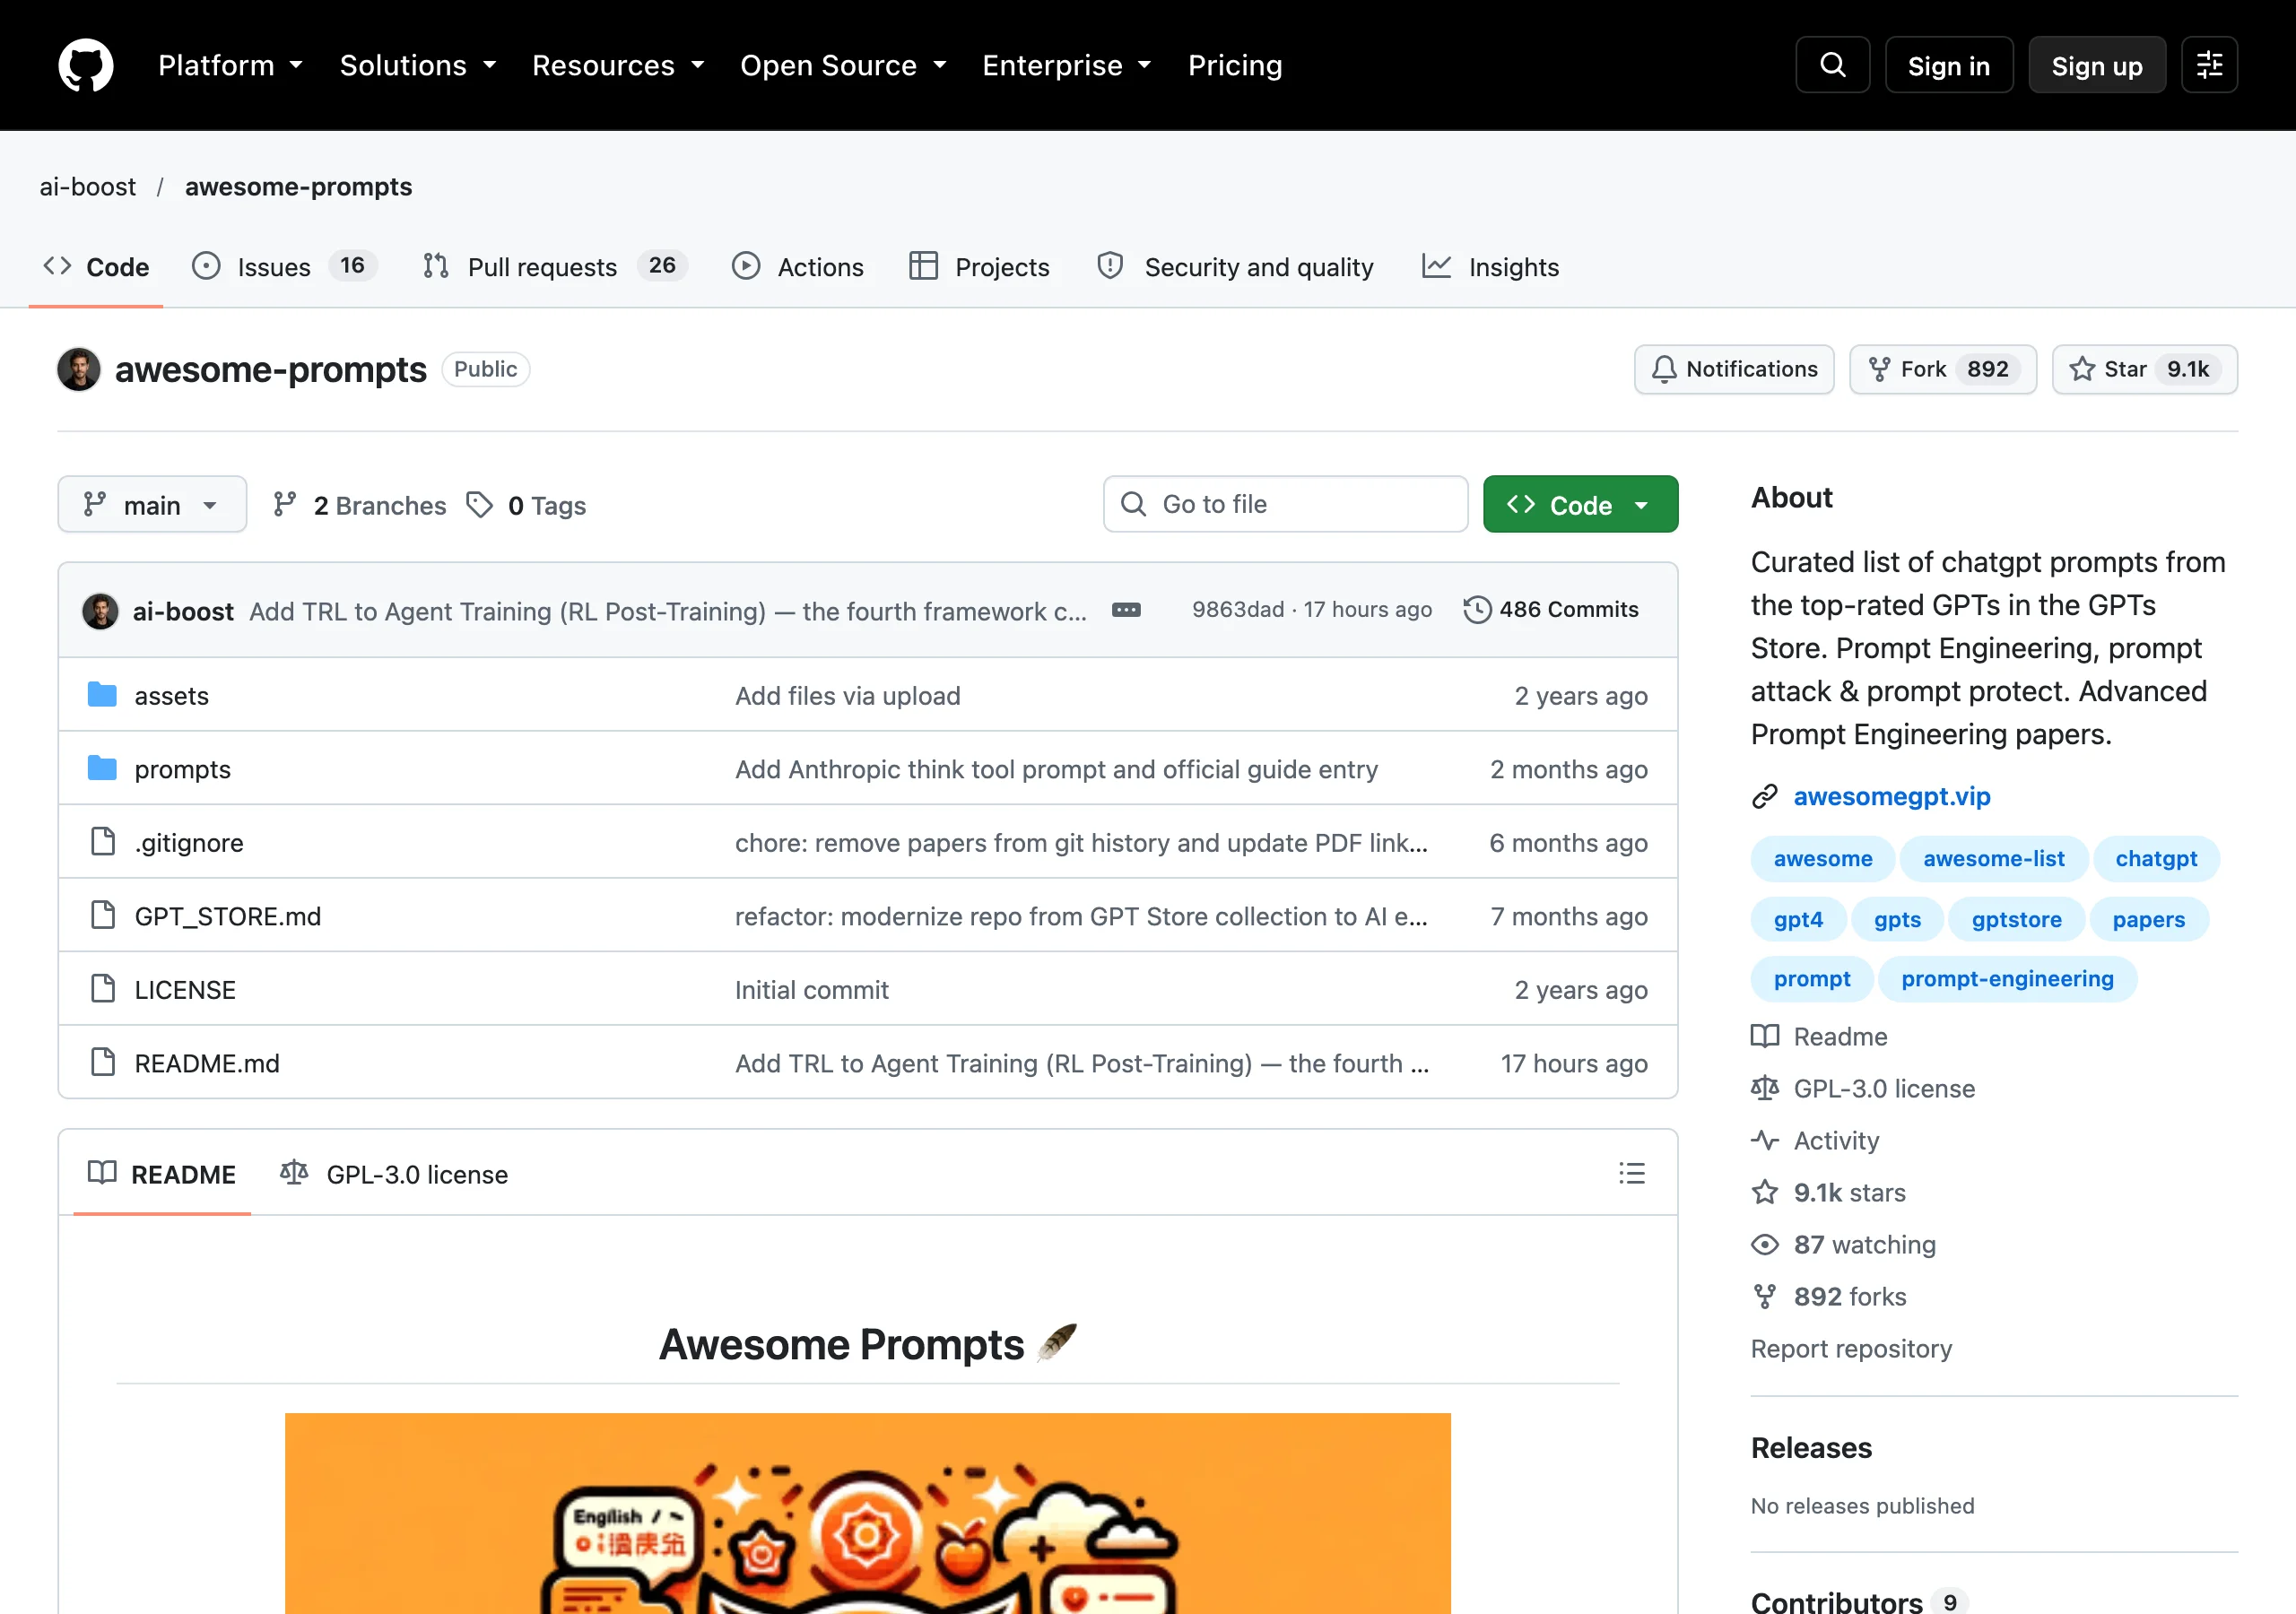Viewport: 2296px width, 1614px height.
Task: Click the Sign in button
Action: click(1948, 65)
